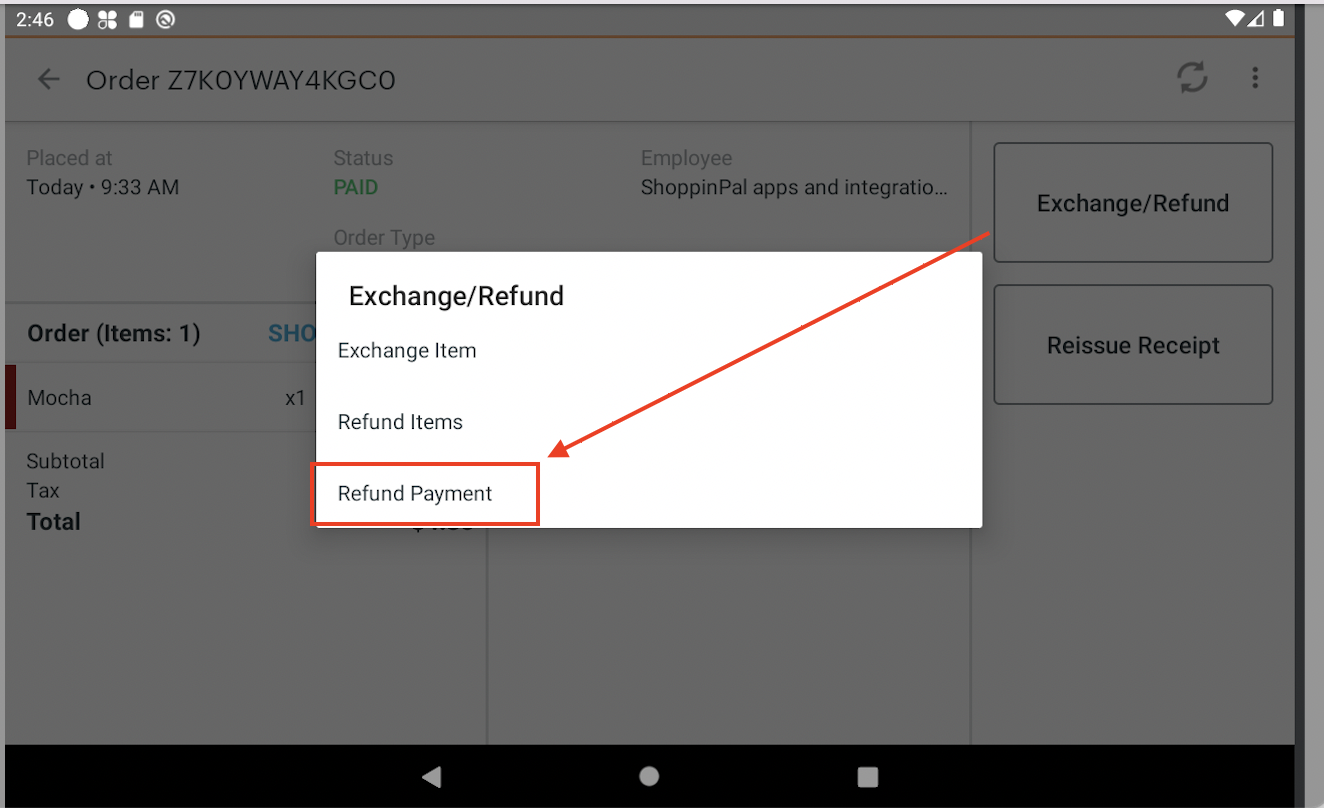Screen dimensions: 1324x808
Task: Tap the SD card notification icon
Action: (x=137, y=20)
